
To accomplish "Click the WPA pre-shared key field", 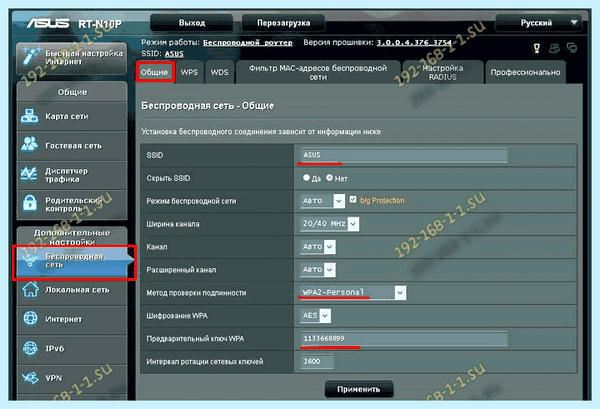I will (404, 339).
